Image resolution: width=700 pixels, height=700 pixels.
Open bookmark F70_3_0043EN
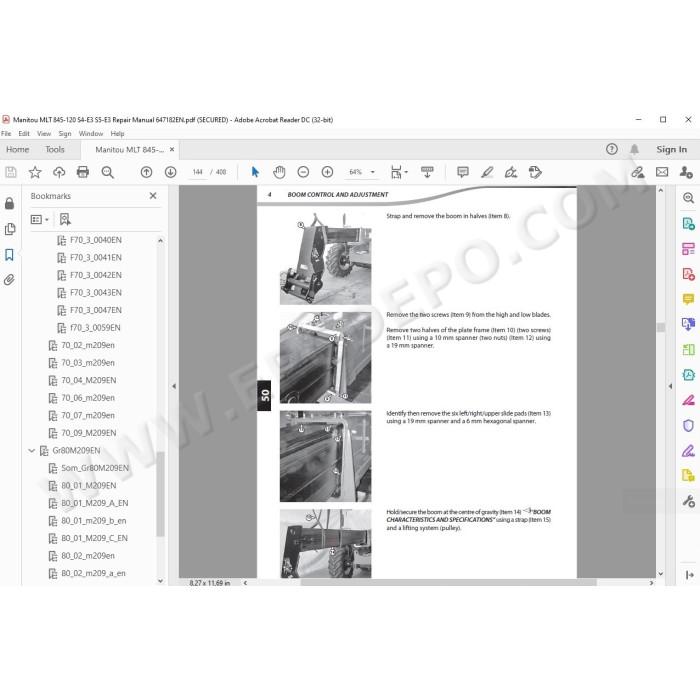pos(96,293)
